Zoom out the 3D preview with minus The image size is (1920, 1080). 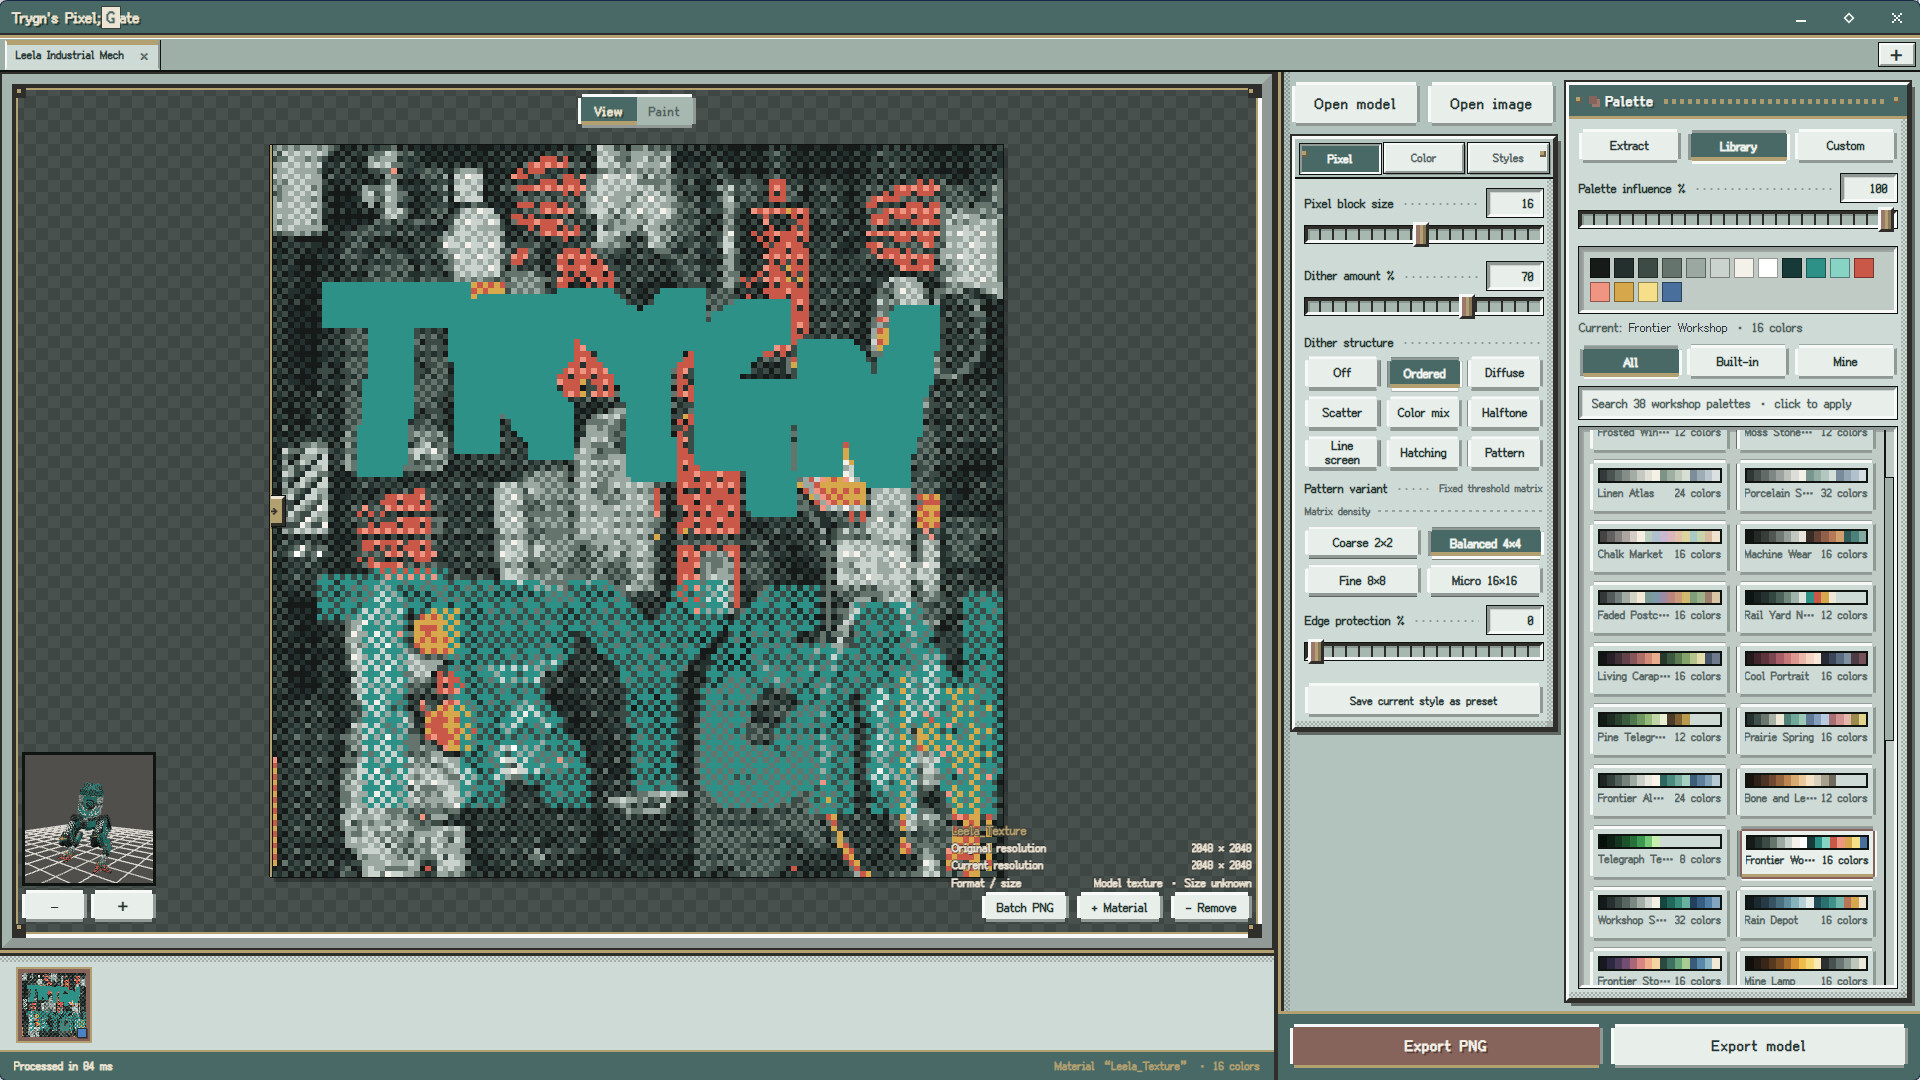[x=55, y=906]
